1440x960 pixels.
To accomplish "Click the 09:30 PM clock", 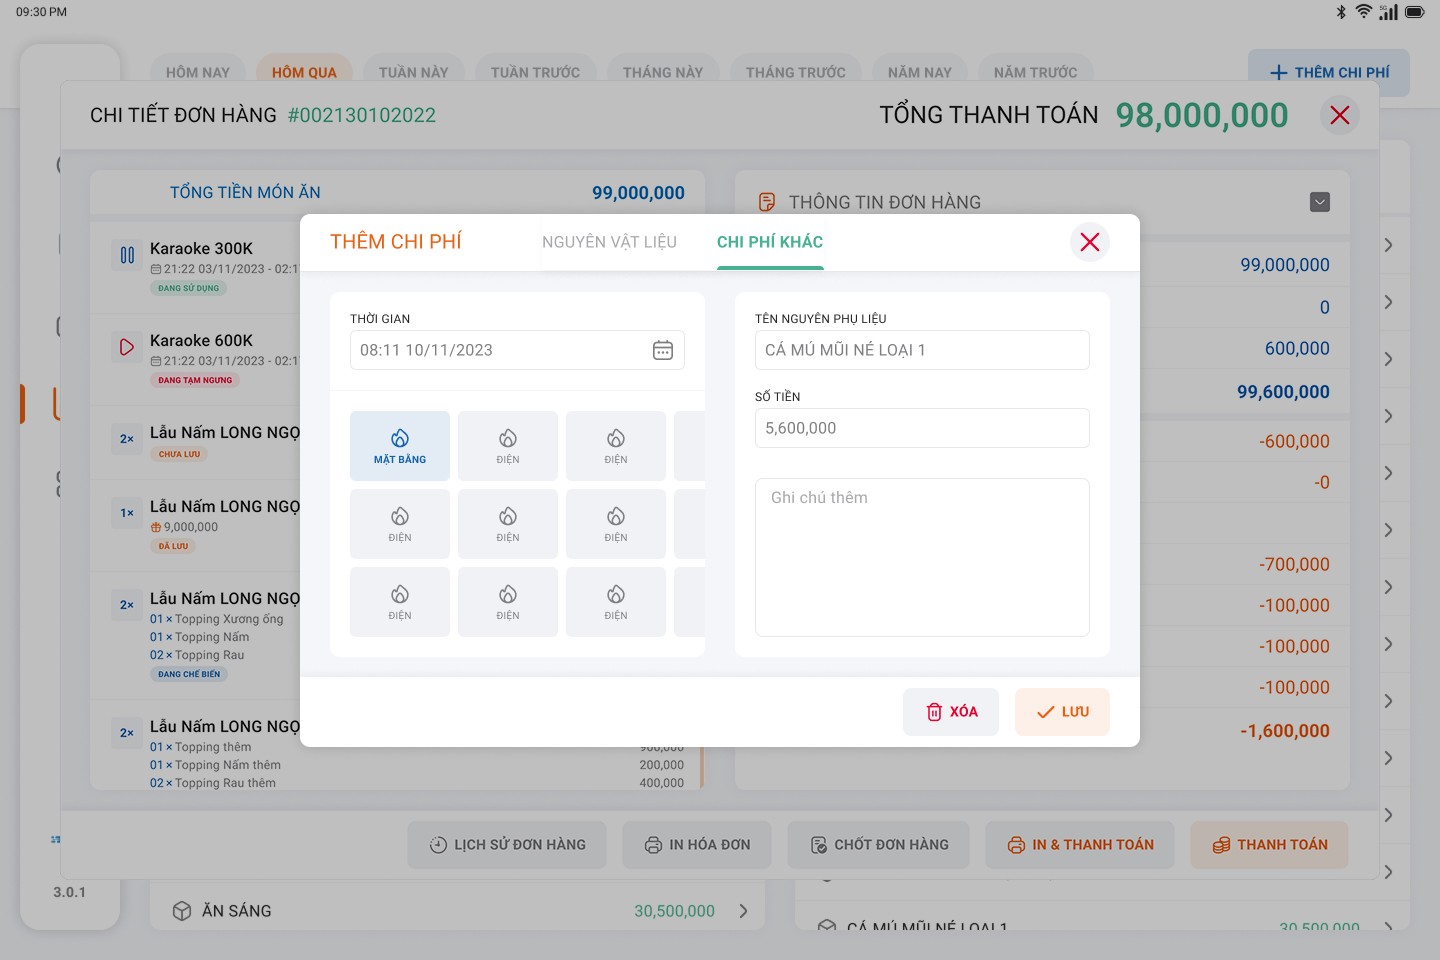I will click(x=41, y=12).
